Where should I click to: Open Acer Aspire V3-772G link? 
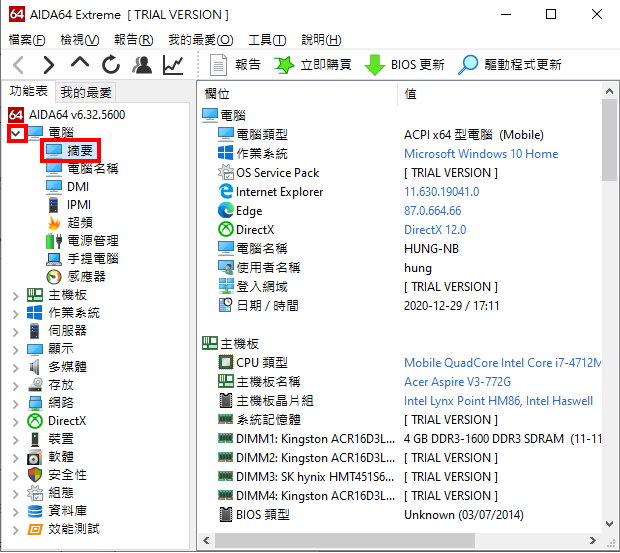click(457, 382)
